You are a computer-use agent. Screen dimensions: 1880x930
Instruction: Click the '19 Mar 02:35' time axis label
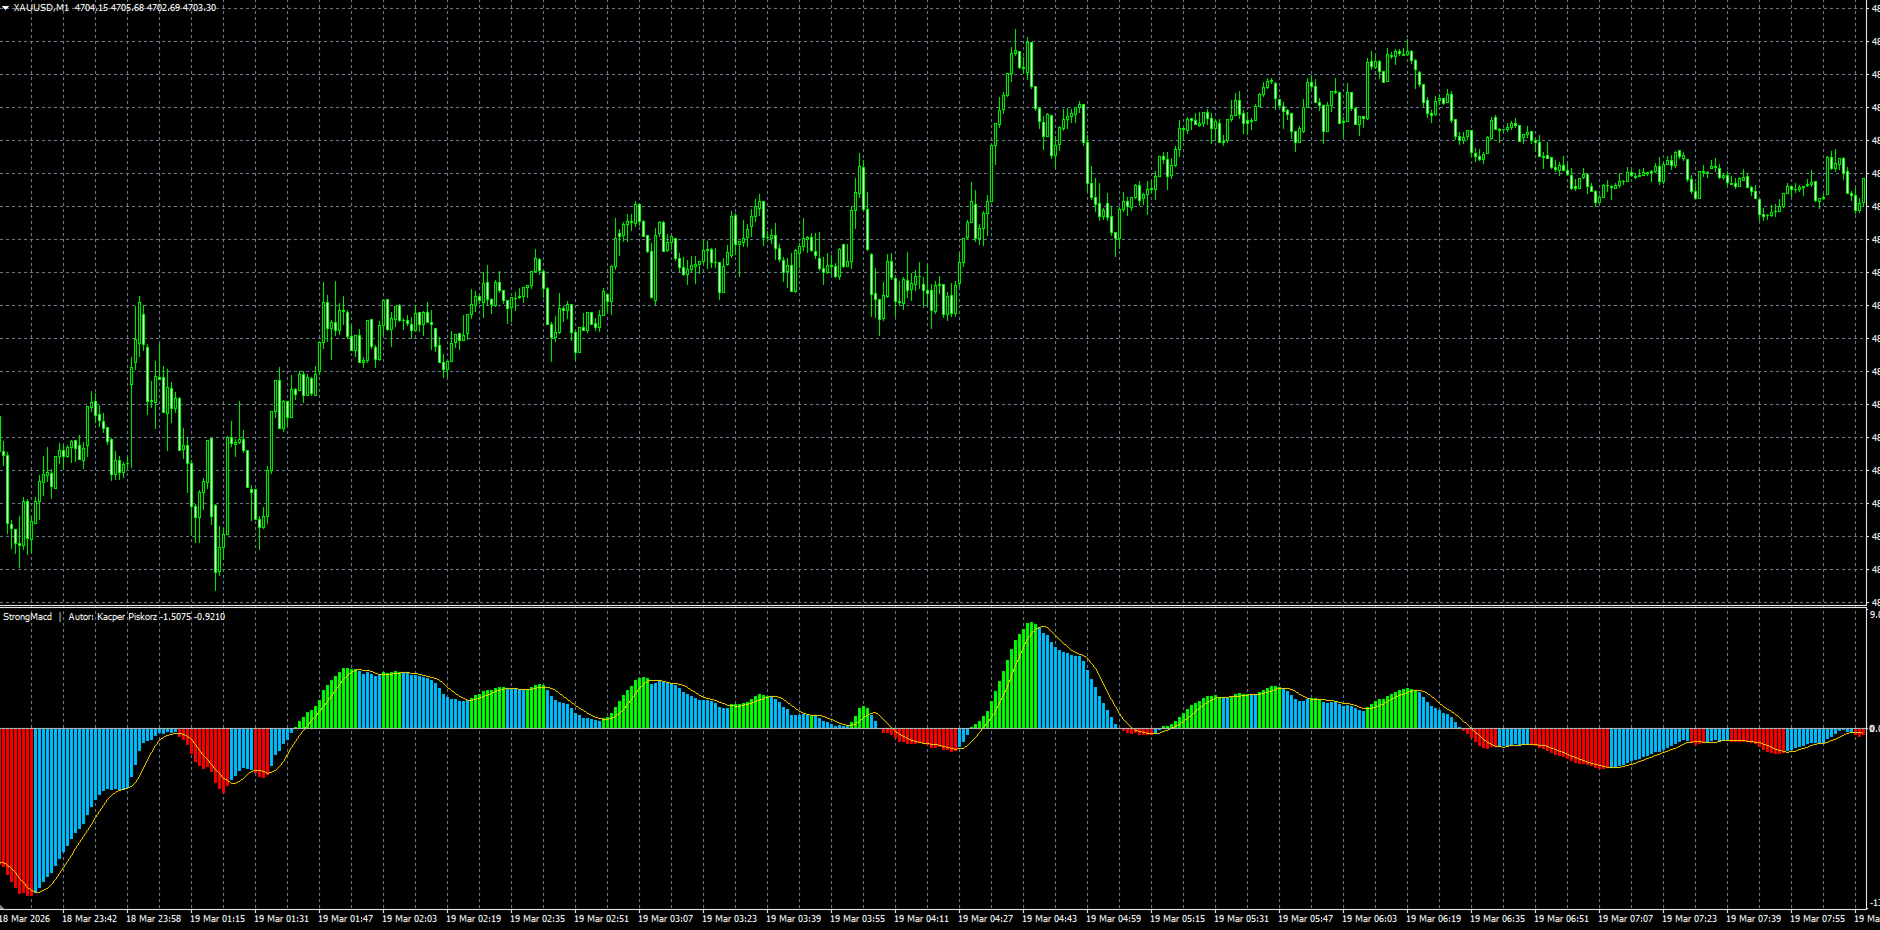tap(537, 919)
